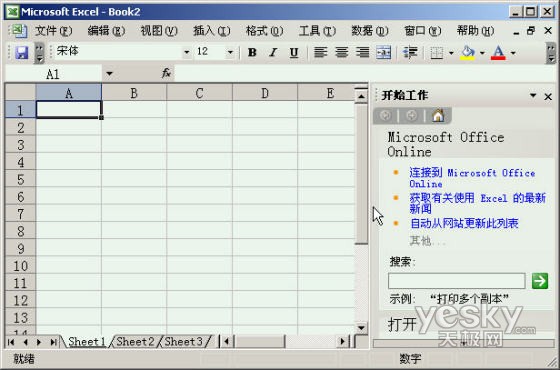Open Name Box dropdown next to A1
The width and height of the screenshot is (560, 370).
109,74
